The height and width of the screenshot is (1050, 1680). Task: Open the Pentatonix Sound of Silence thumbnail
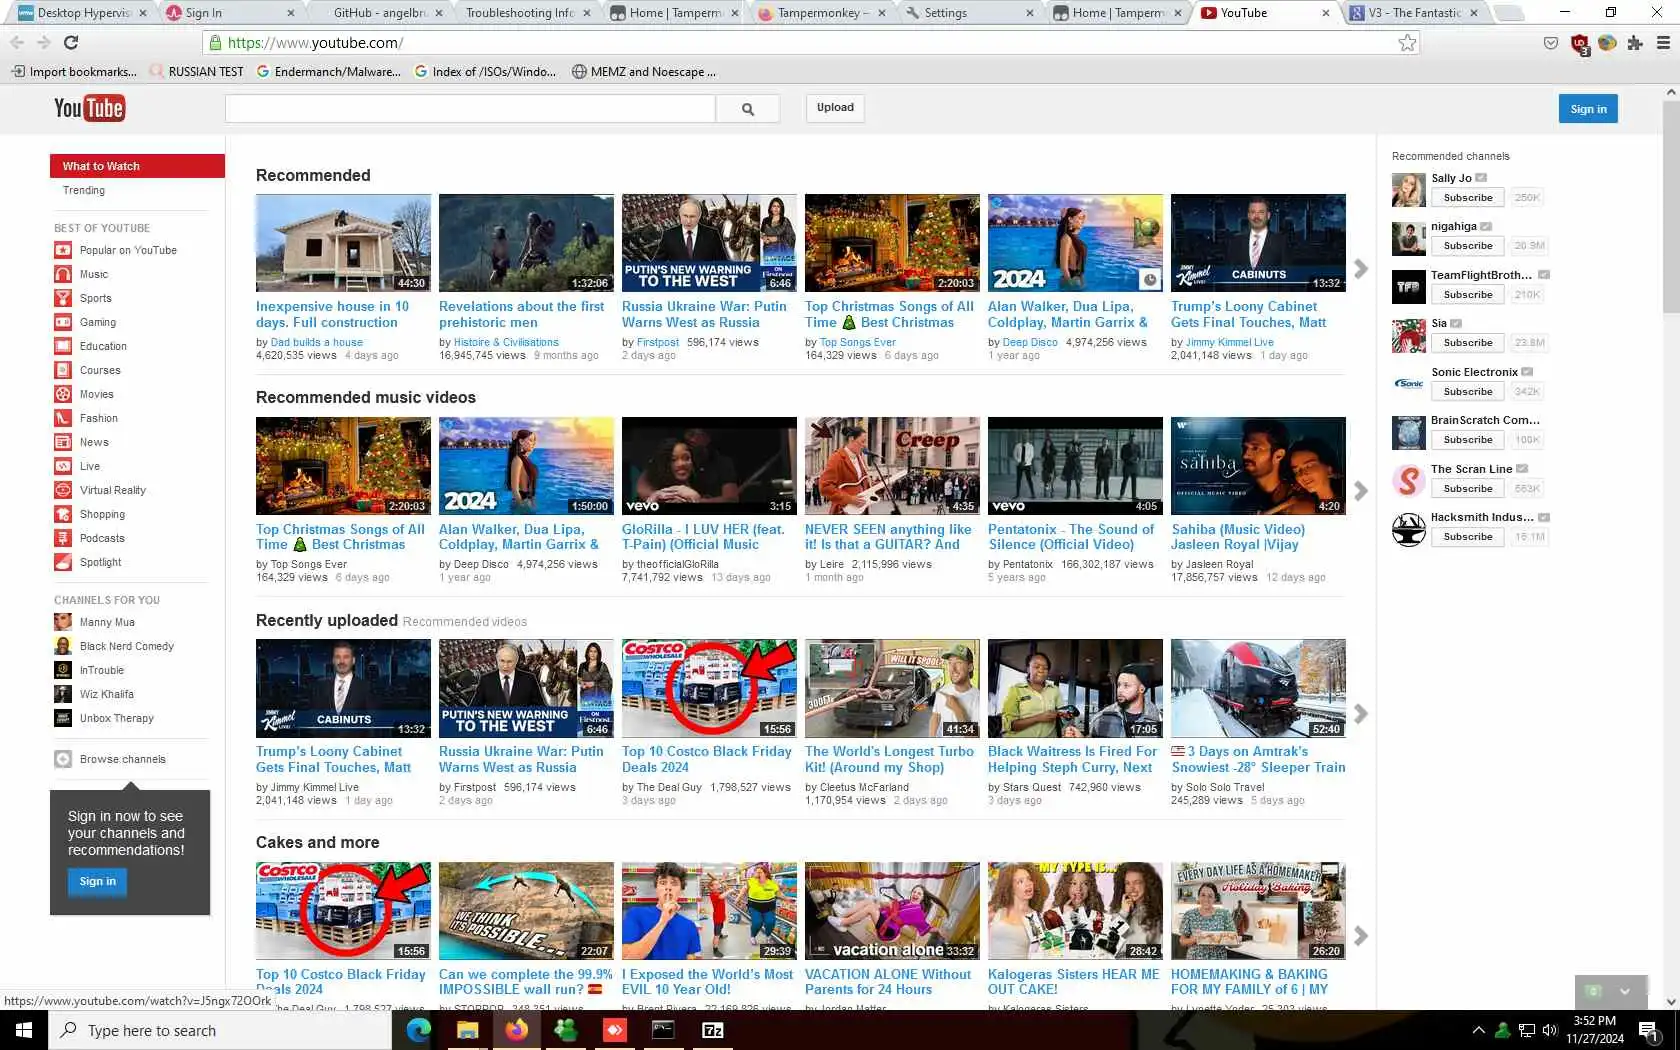click(x=1075, y=466)
